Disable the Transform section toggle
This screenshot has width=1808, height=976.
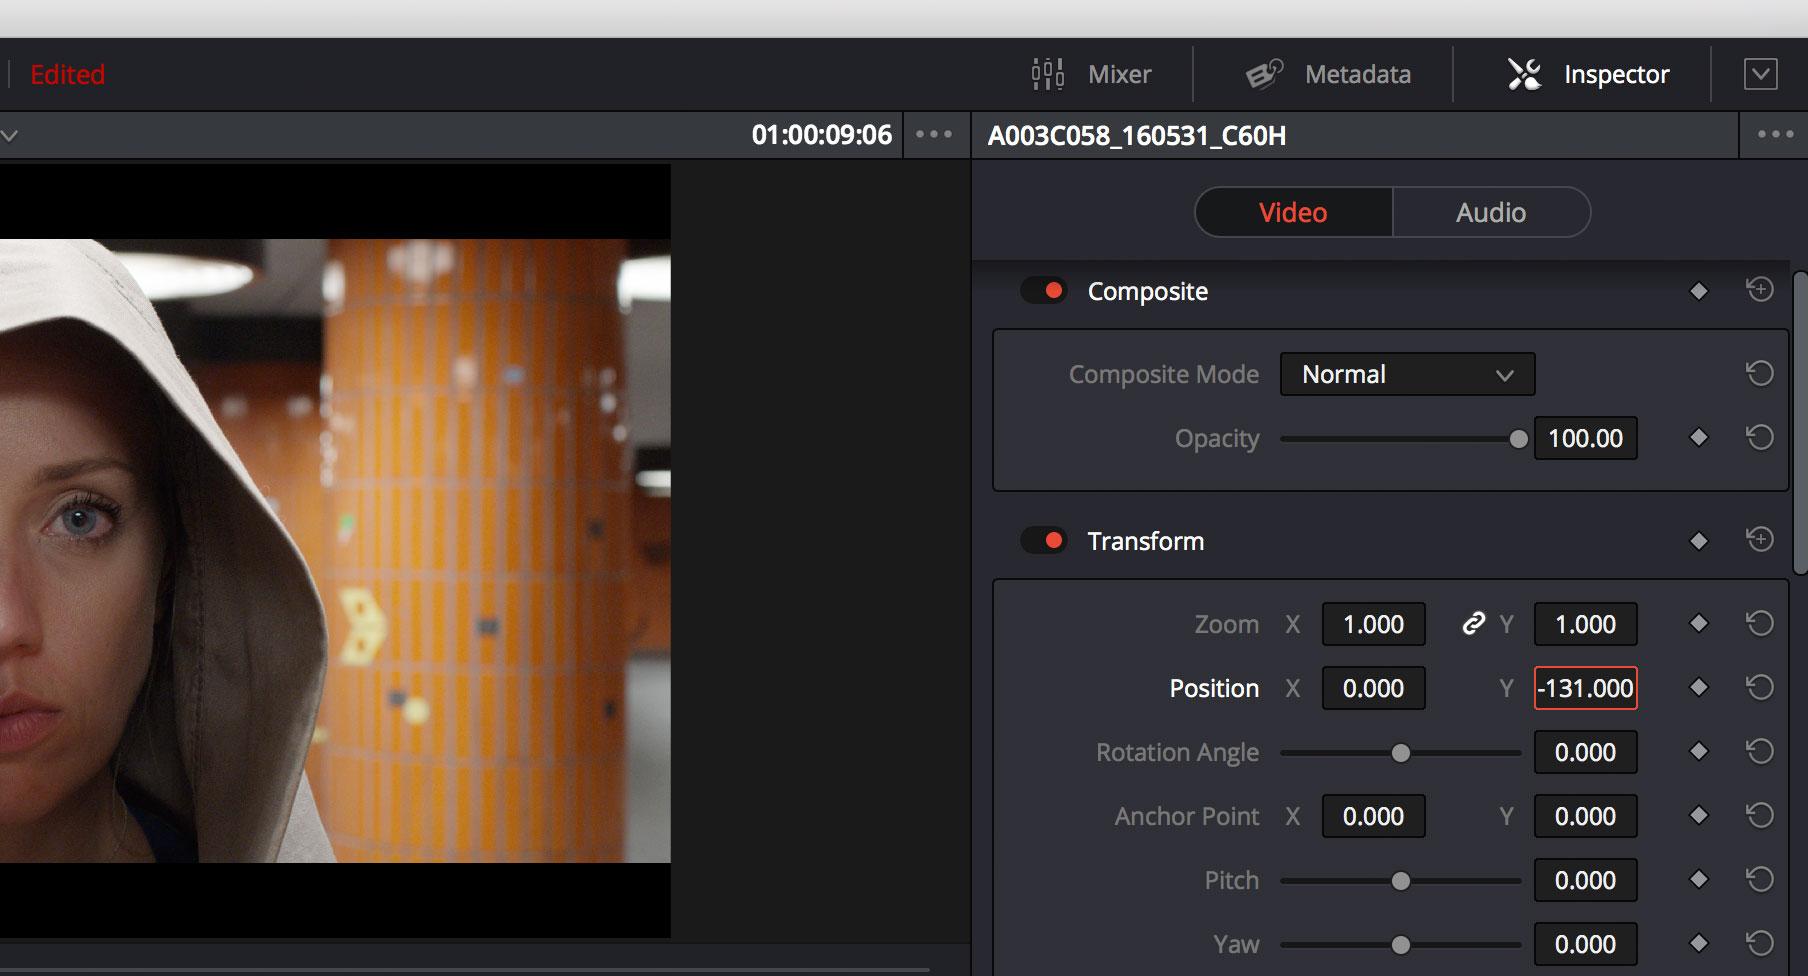coord(1044,541)
